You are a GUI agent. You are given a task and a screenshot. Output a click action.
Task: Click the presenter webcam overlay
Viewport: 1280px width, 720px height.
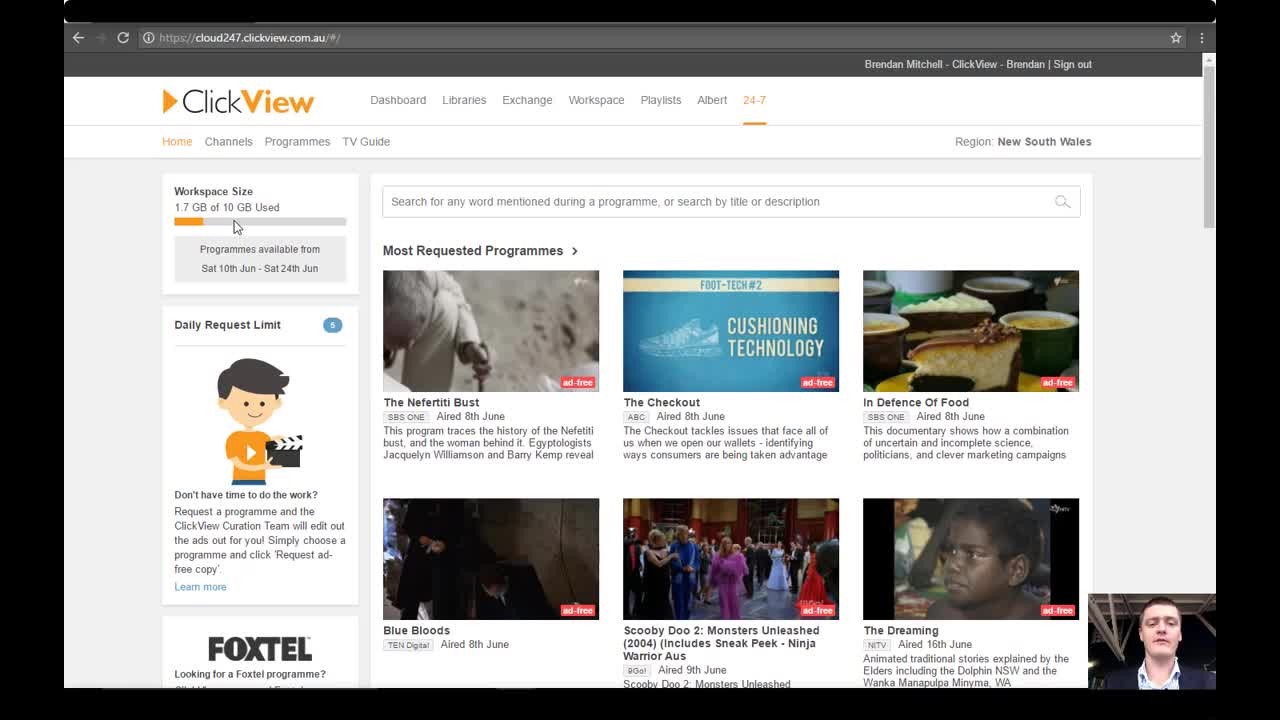[1152, 642]
